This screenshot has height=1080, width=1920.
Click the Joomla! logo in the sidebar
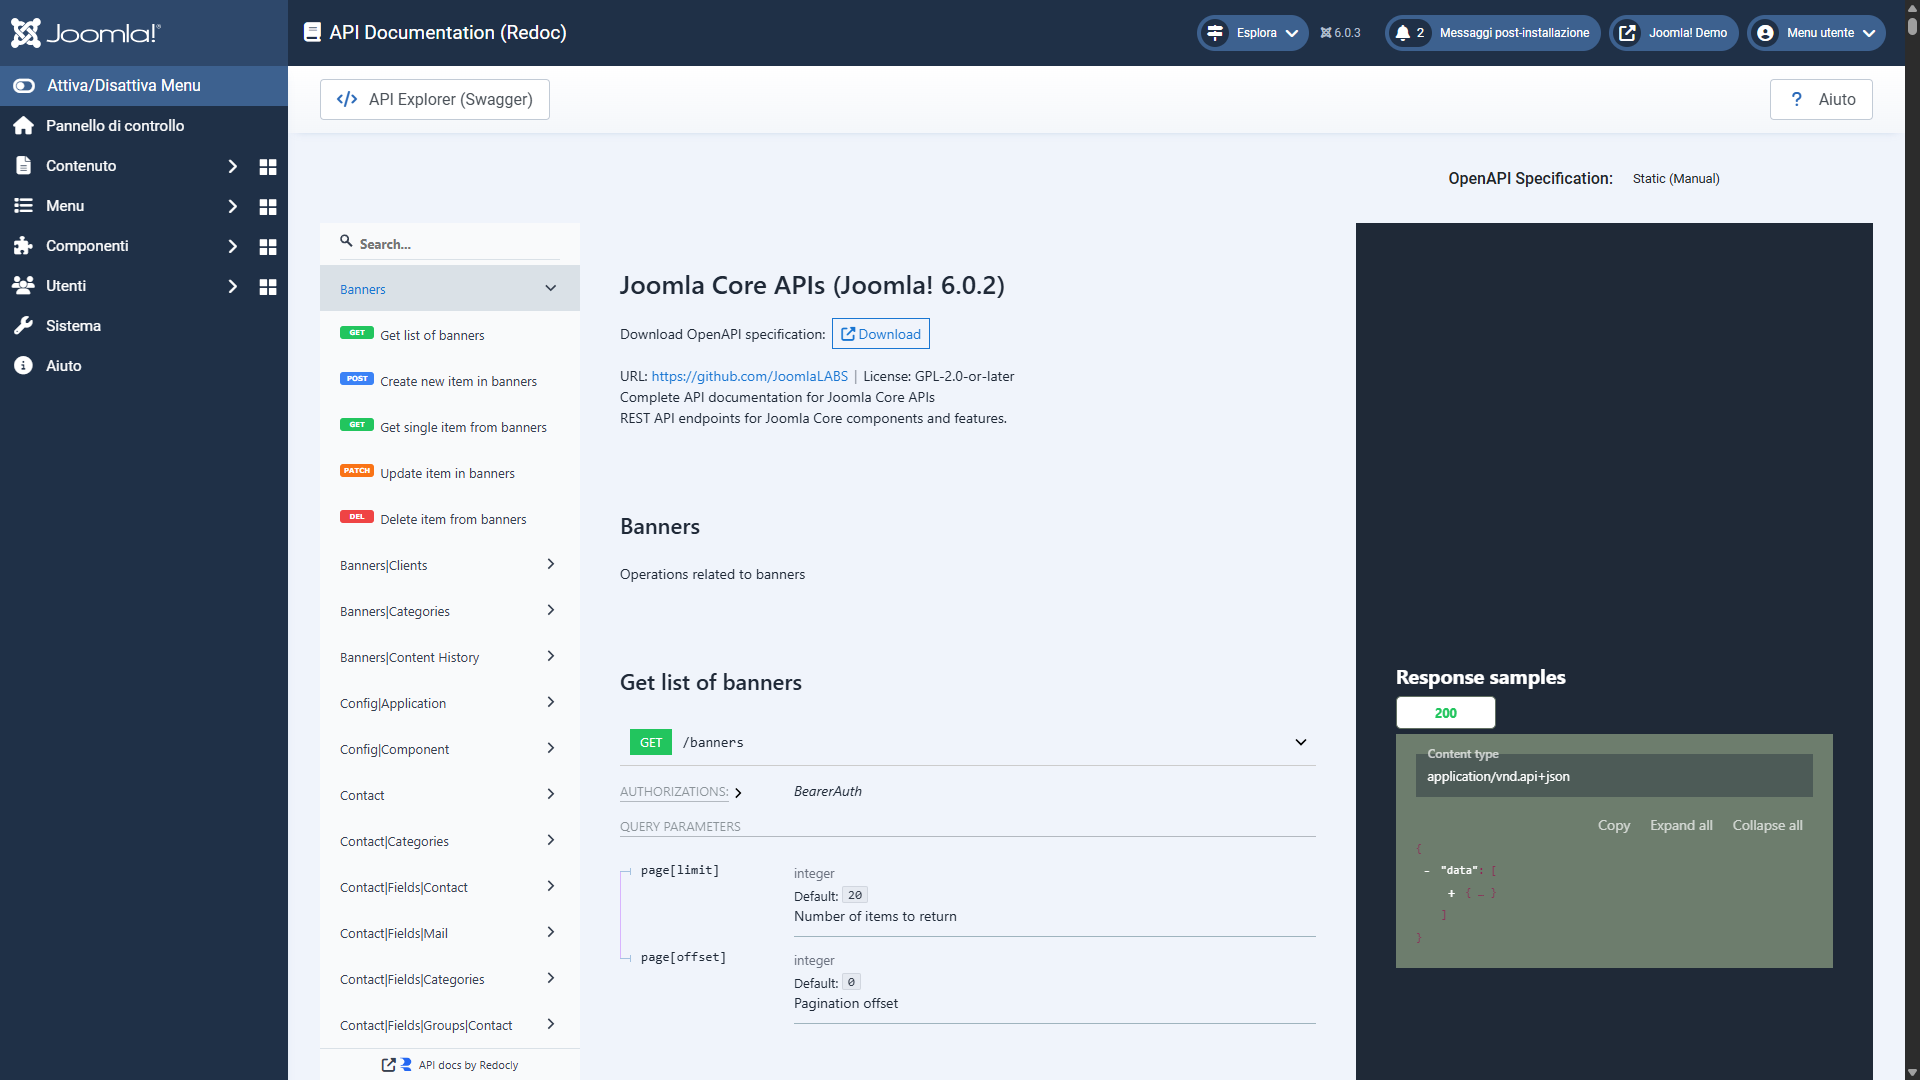point(86,33)
